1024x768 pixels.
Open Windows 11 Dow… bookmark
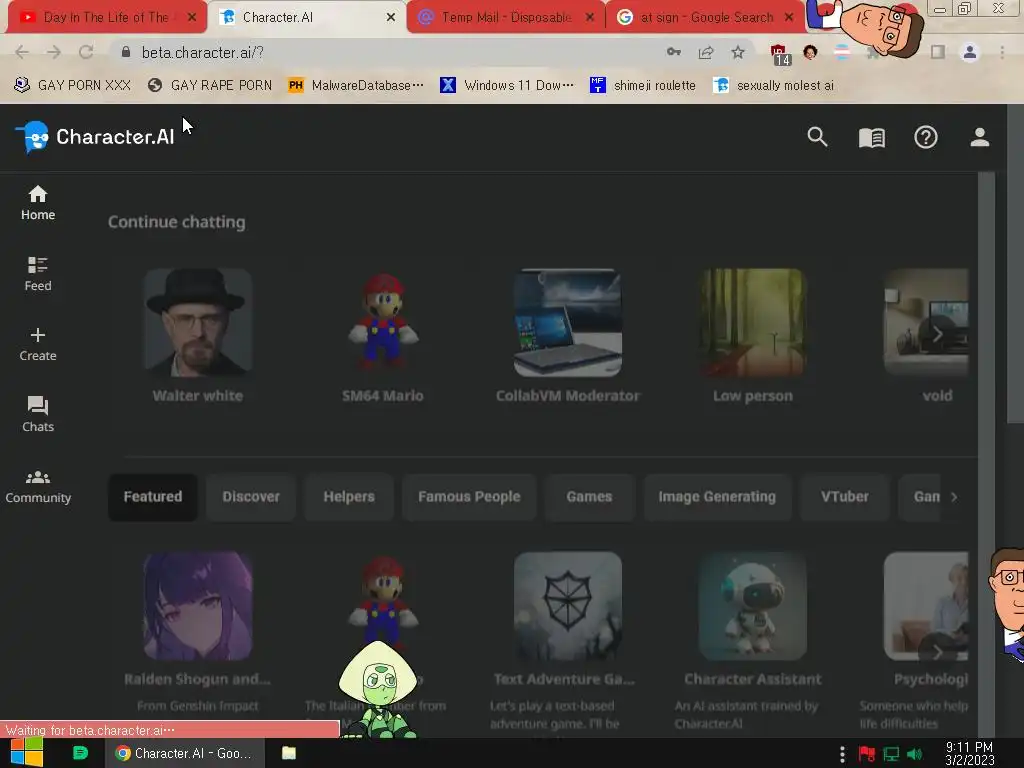tap(507, 86)
